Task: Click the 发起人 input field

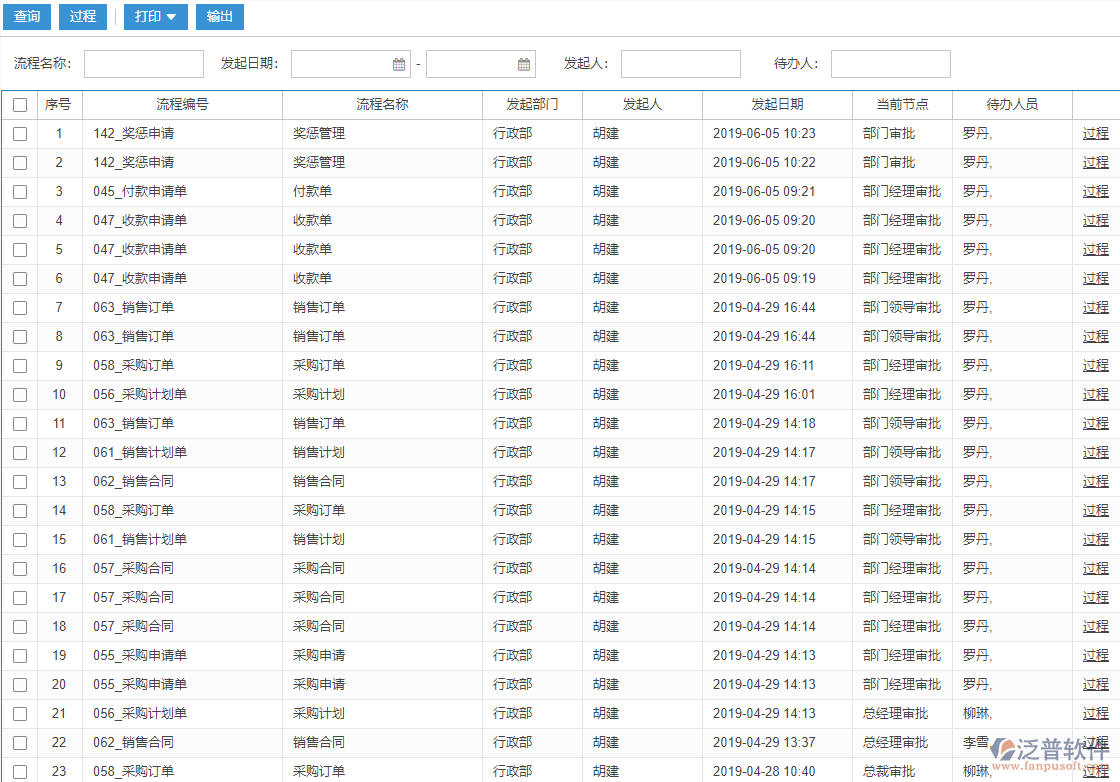Action: coord(680,64)
